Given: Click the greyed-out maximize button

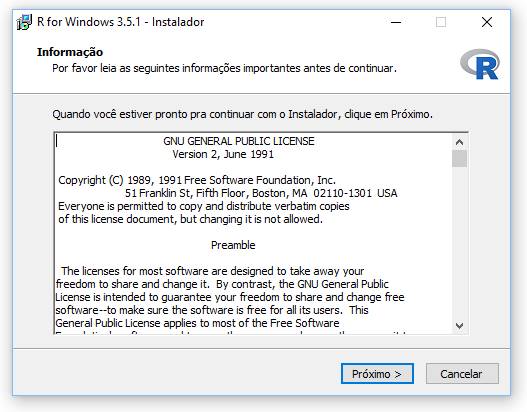Looking at the screenshot, I should 441,23.
